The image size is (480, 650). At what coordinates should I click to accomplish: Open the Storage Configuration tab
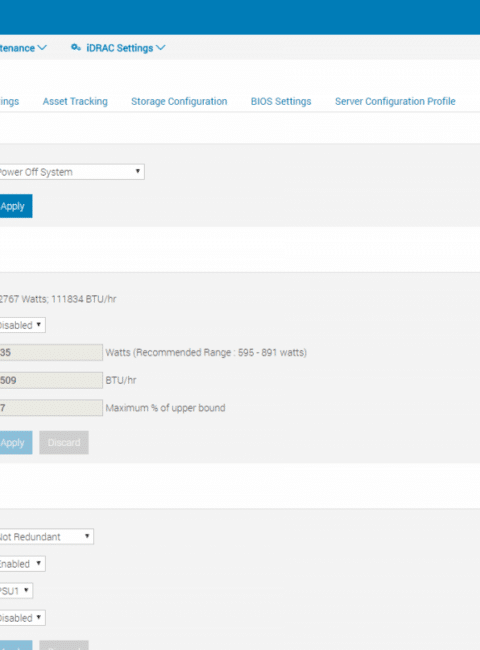[x=179, y=101]
